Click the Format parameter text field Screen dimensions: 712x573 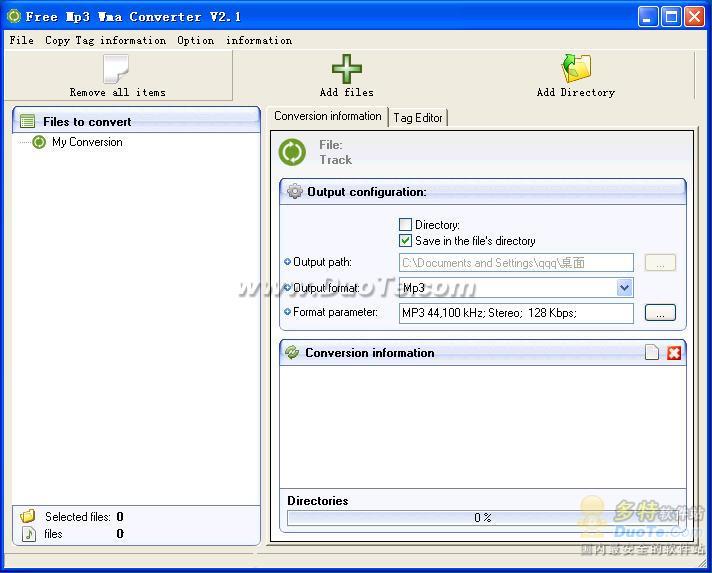pyautogui.click(x=516, y=313)
